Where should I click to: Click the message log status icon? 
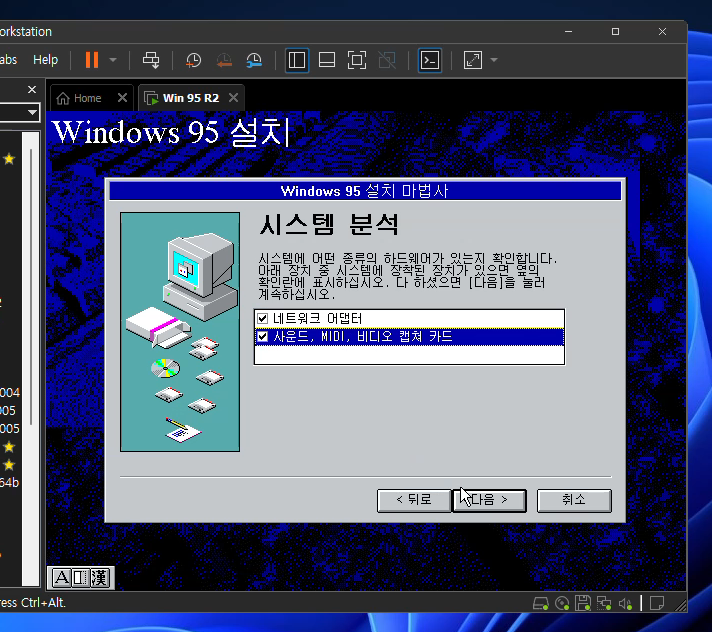[x=657, y=603]
